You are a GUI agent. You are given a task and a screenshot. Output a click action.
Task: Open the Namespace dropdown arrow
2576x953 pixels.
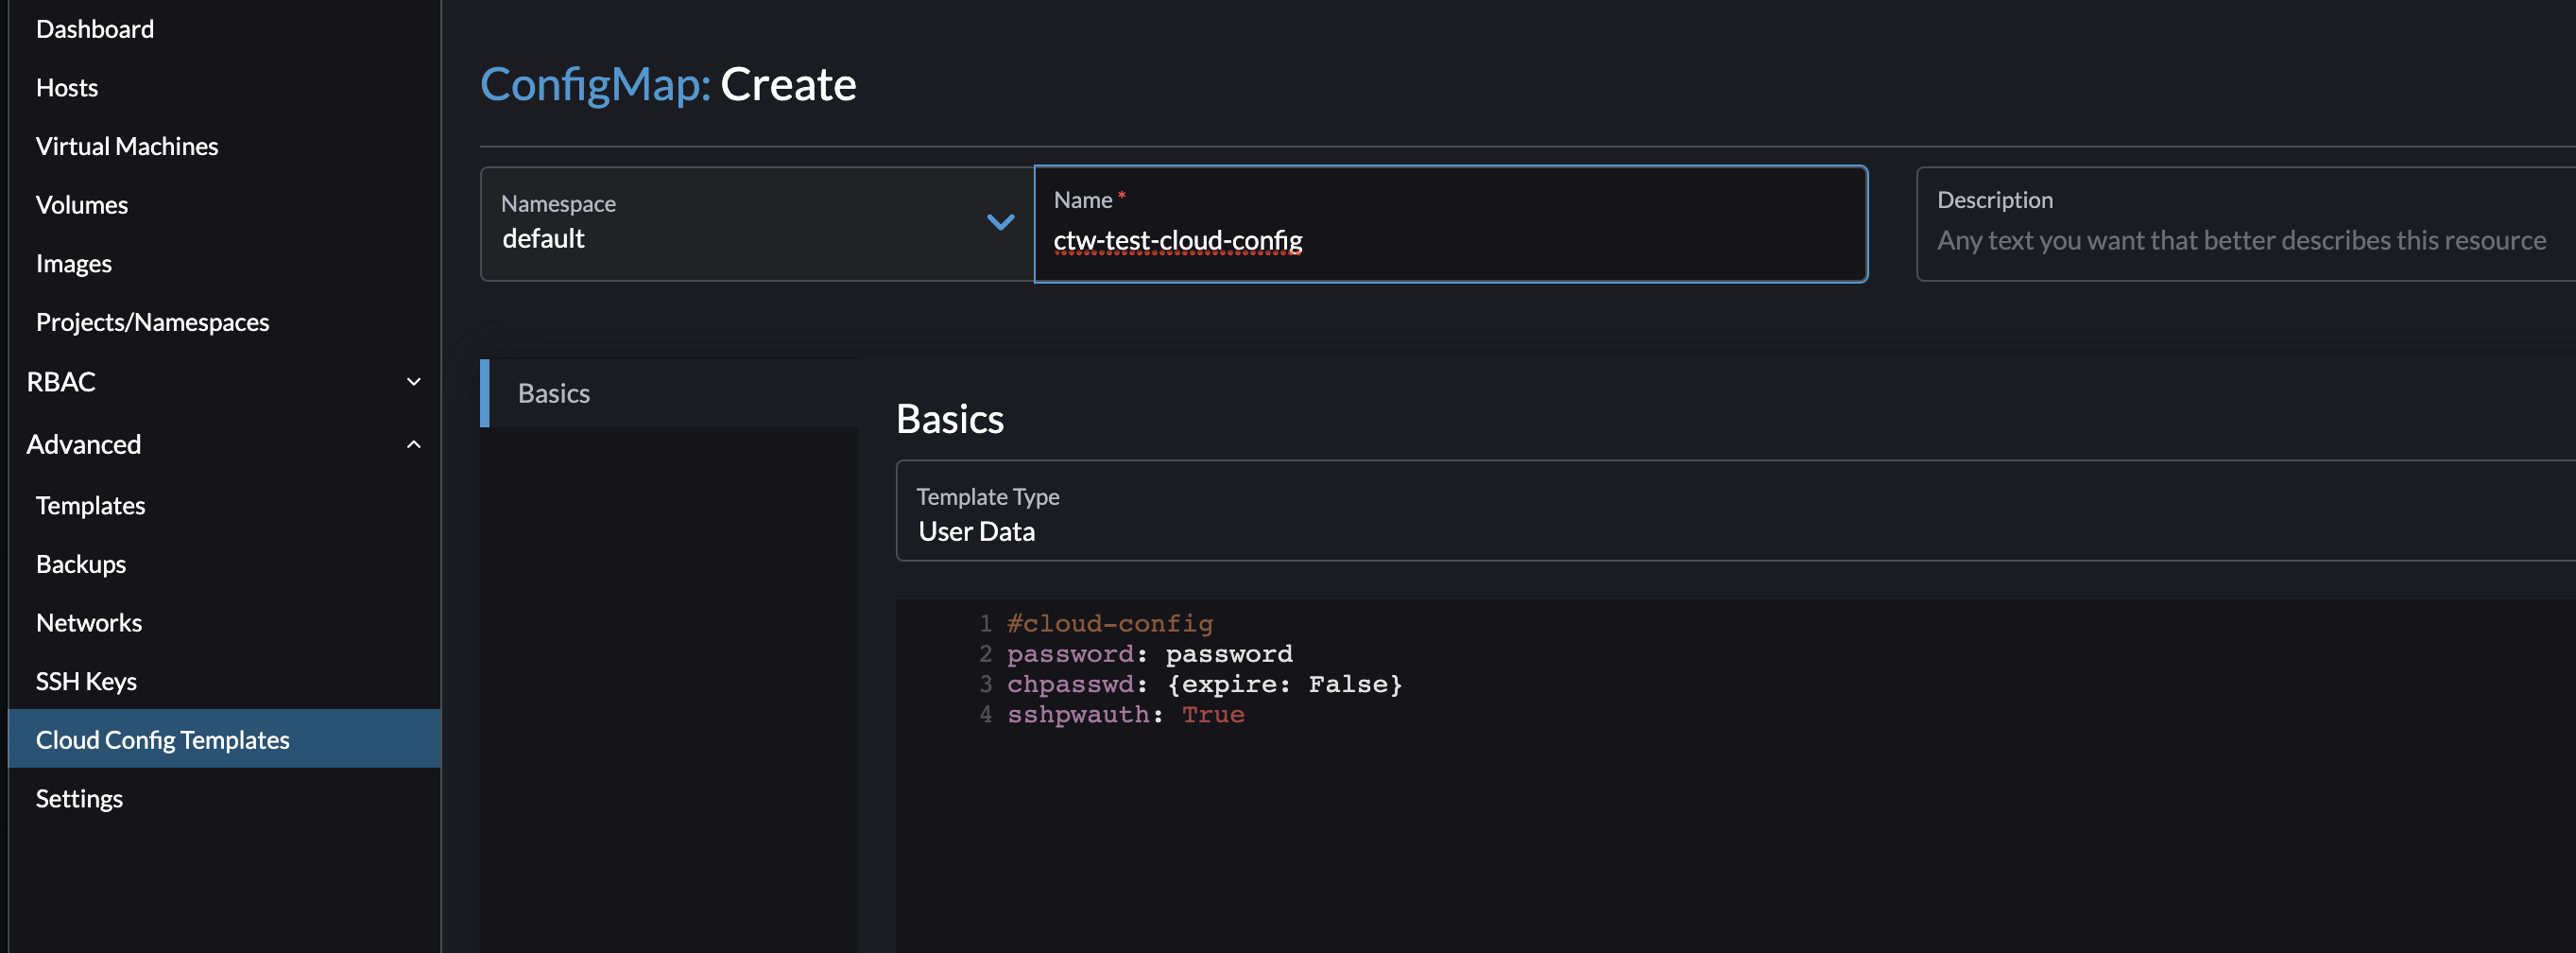point(1000,222)
